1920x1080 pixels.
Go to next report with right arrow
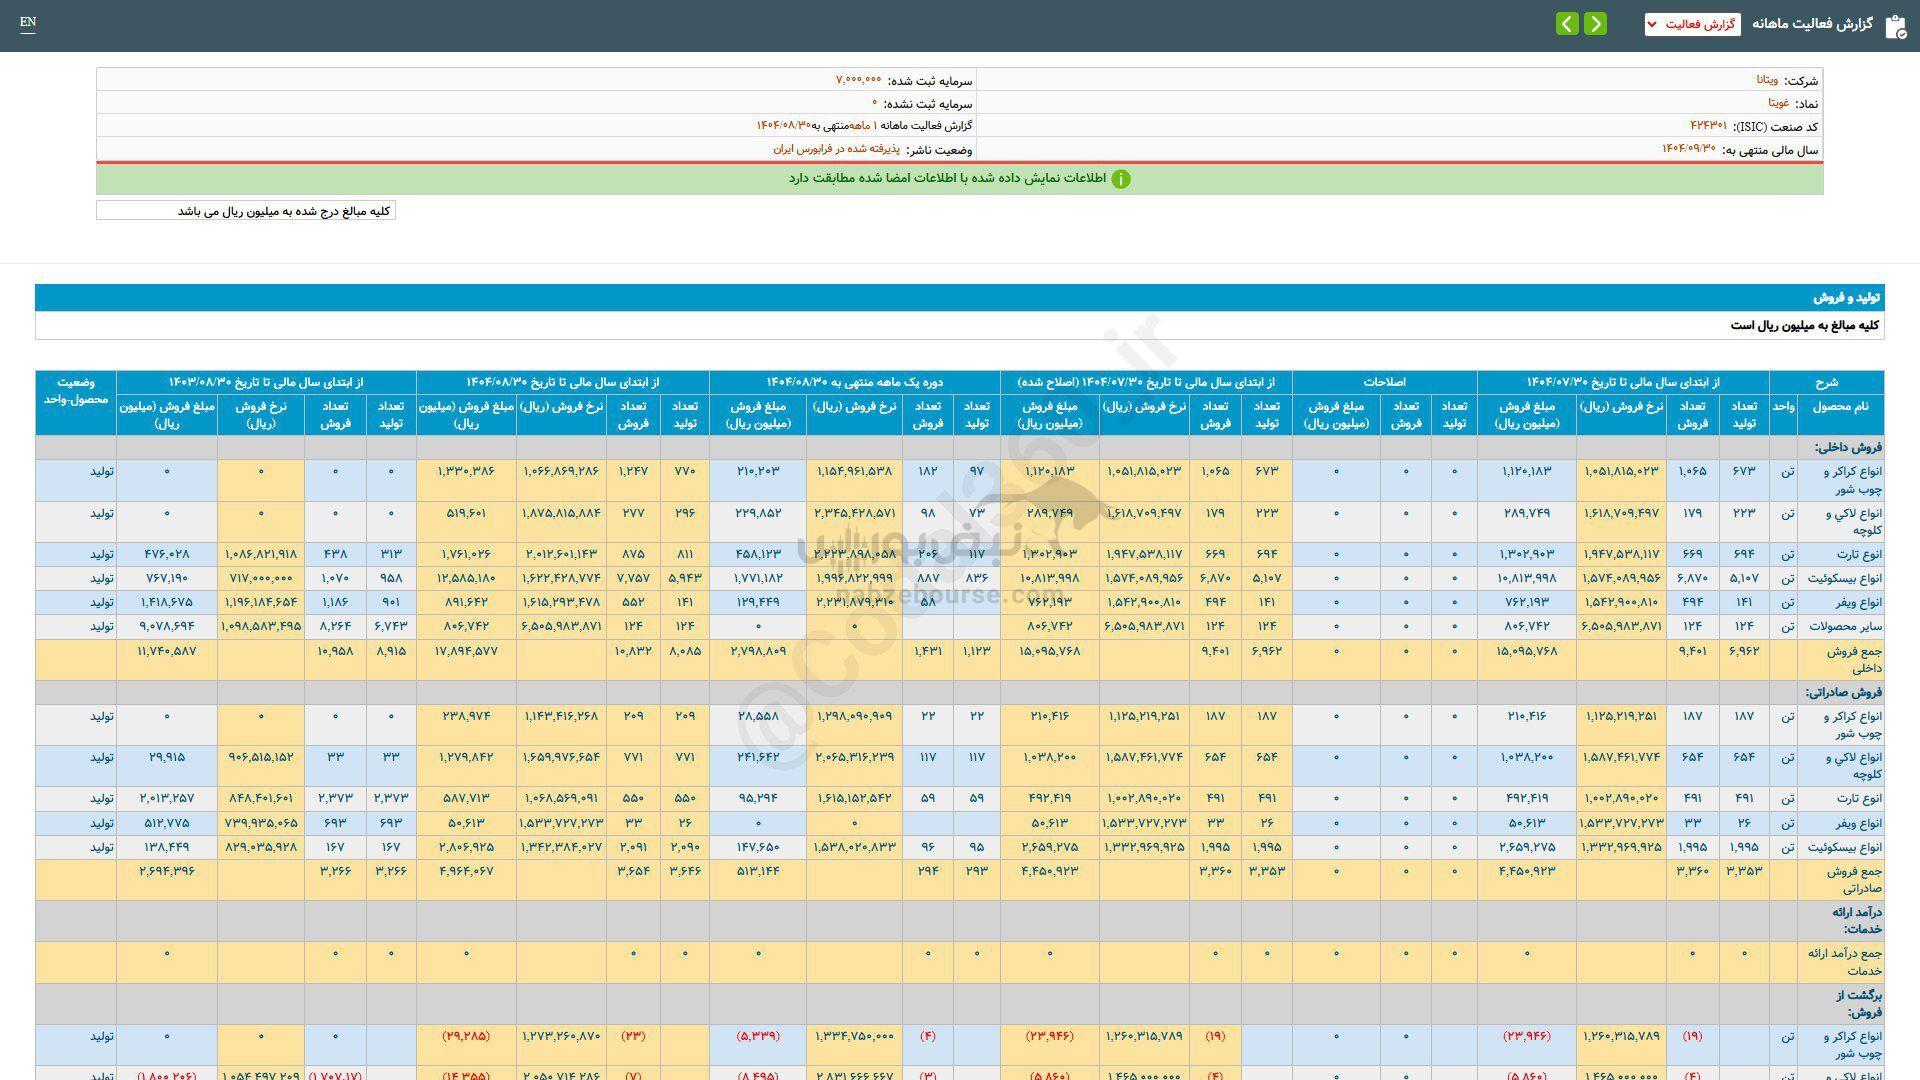(x=1596, y=24)
